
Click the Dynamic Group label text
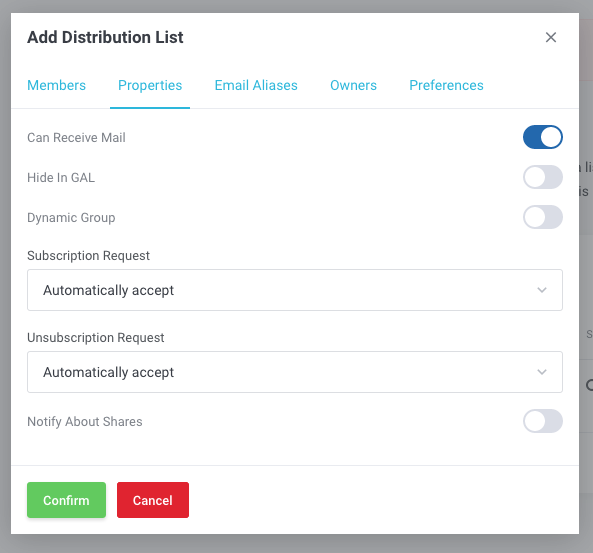click(x=71, y=218)
